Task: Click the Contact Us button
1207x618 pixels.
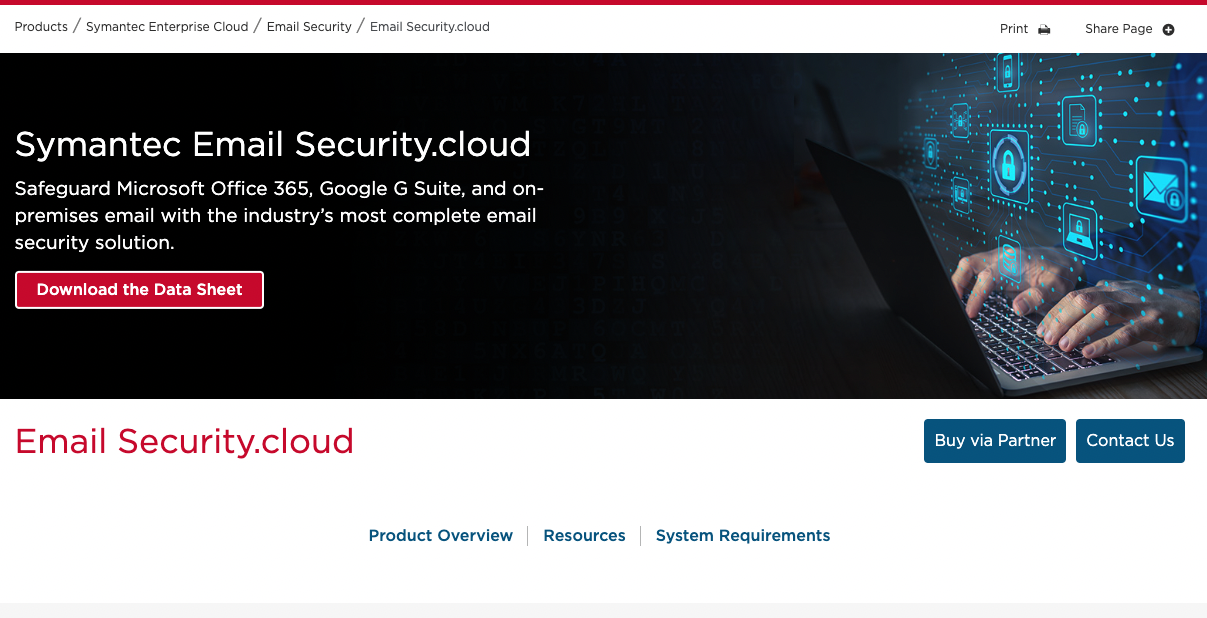Action: click(1130, 441)
